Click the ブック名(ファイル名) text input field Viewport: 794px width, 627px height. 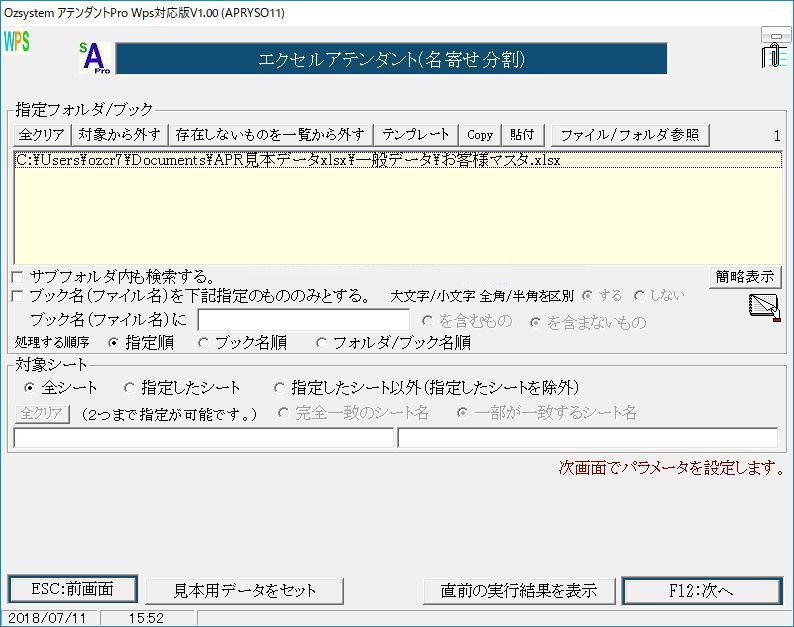(303, 321)
